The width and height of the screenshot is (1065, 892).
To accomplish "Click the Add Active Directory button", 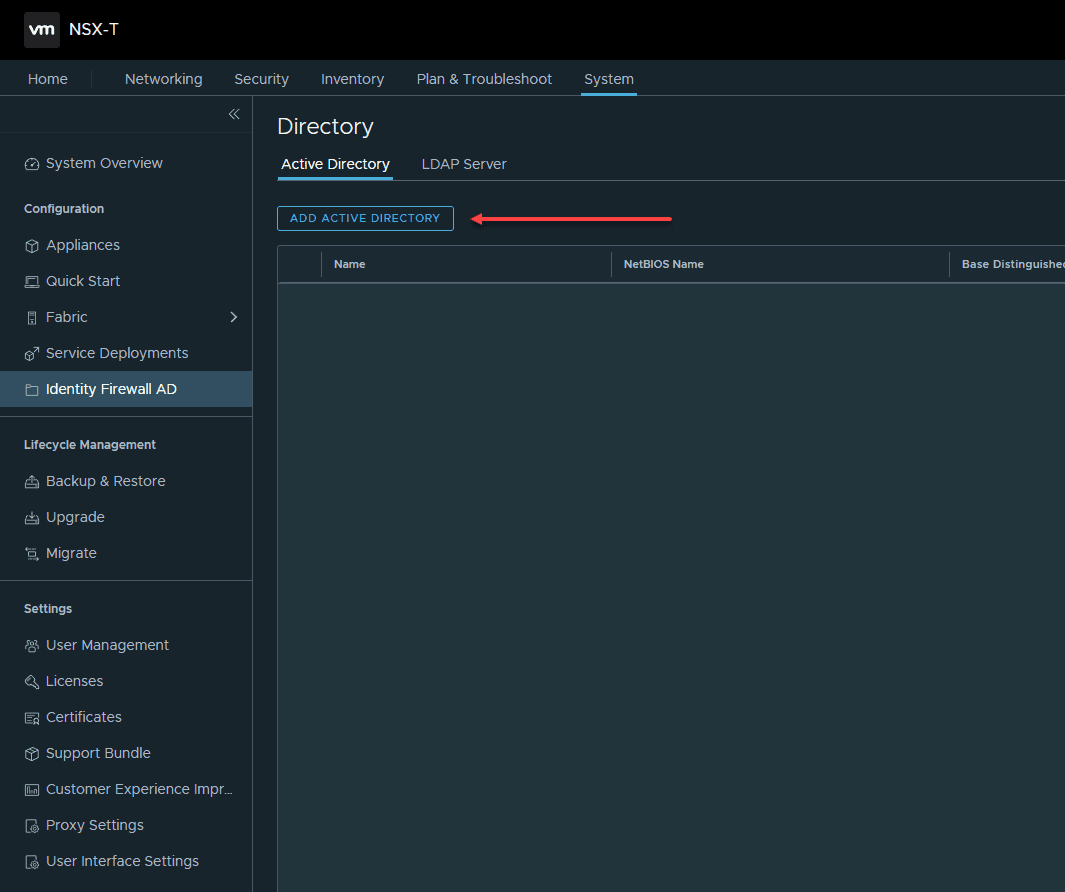I will point(365,218).
